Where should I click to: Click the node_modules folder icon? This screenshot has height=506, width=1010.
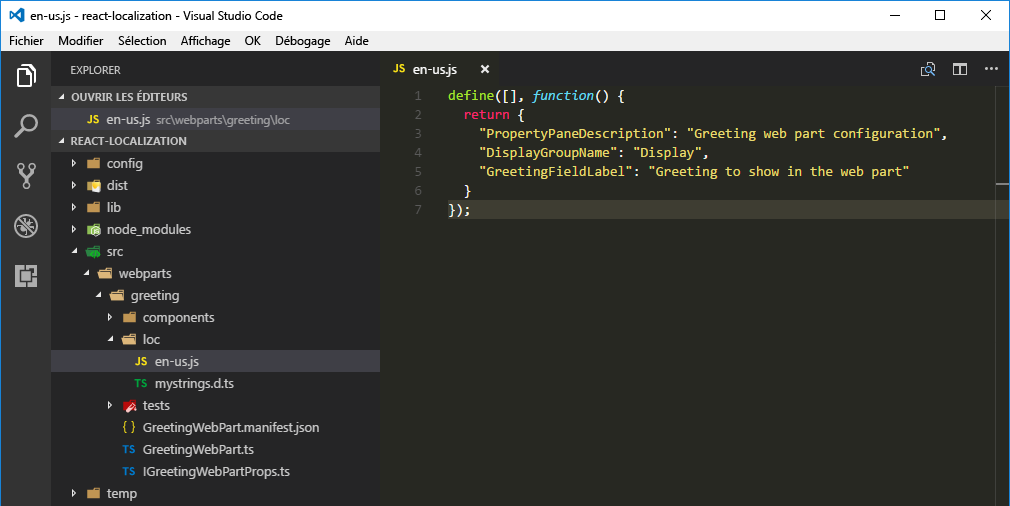point(94,230)
